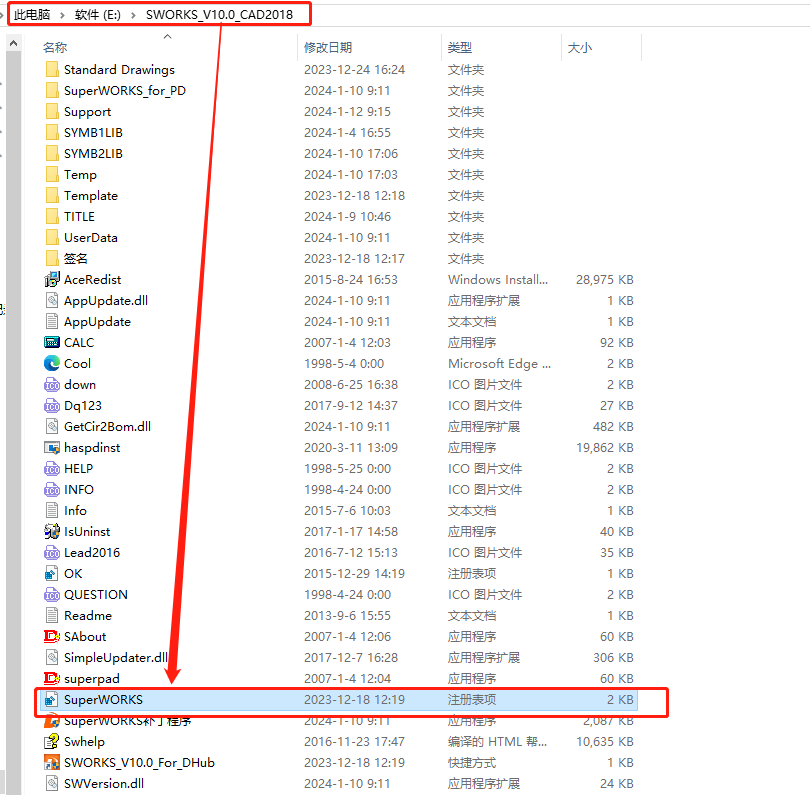Image resolution: width=810 pixels, height=800 pixels.
Task: Click the type cell 编译的 HTML 帮...
Action: click(x=497, y=742)
